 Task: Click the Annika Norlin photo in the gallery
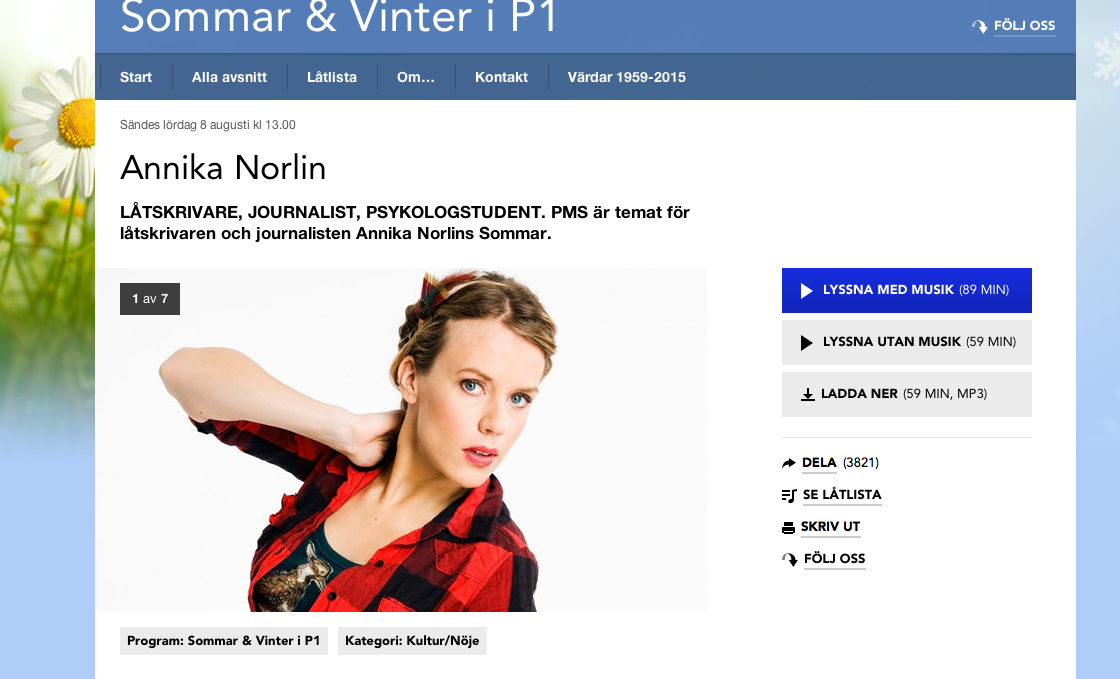click(401, 440)
